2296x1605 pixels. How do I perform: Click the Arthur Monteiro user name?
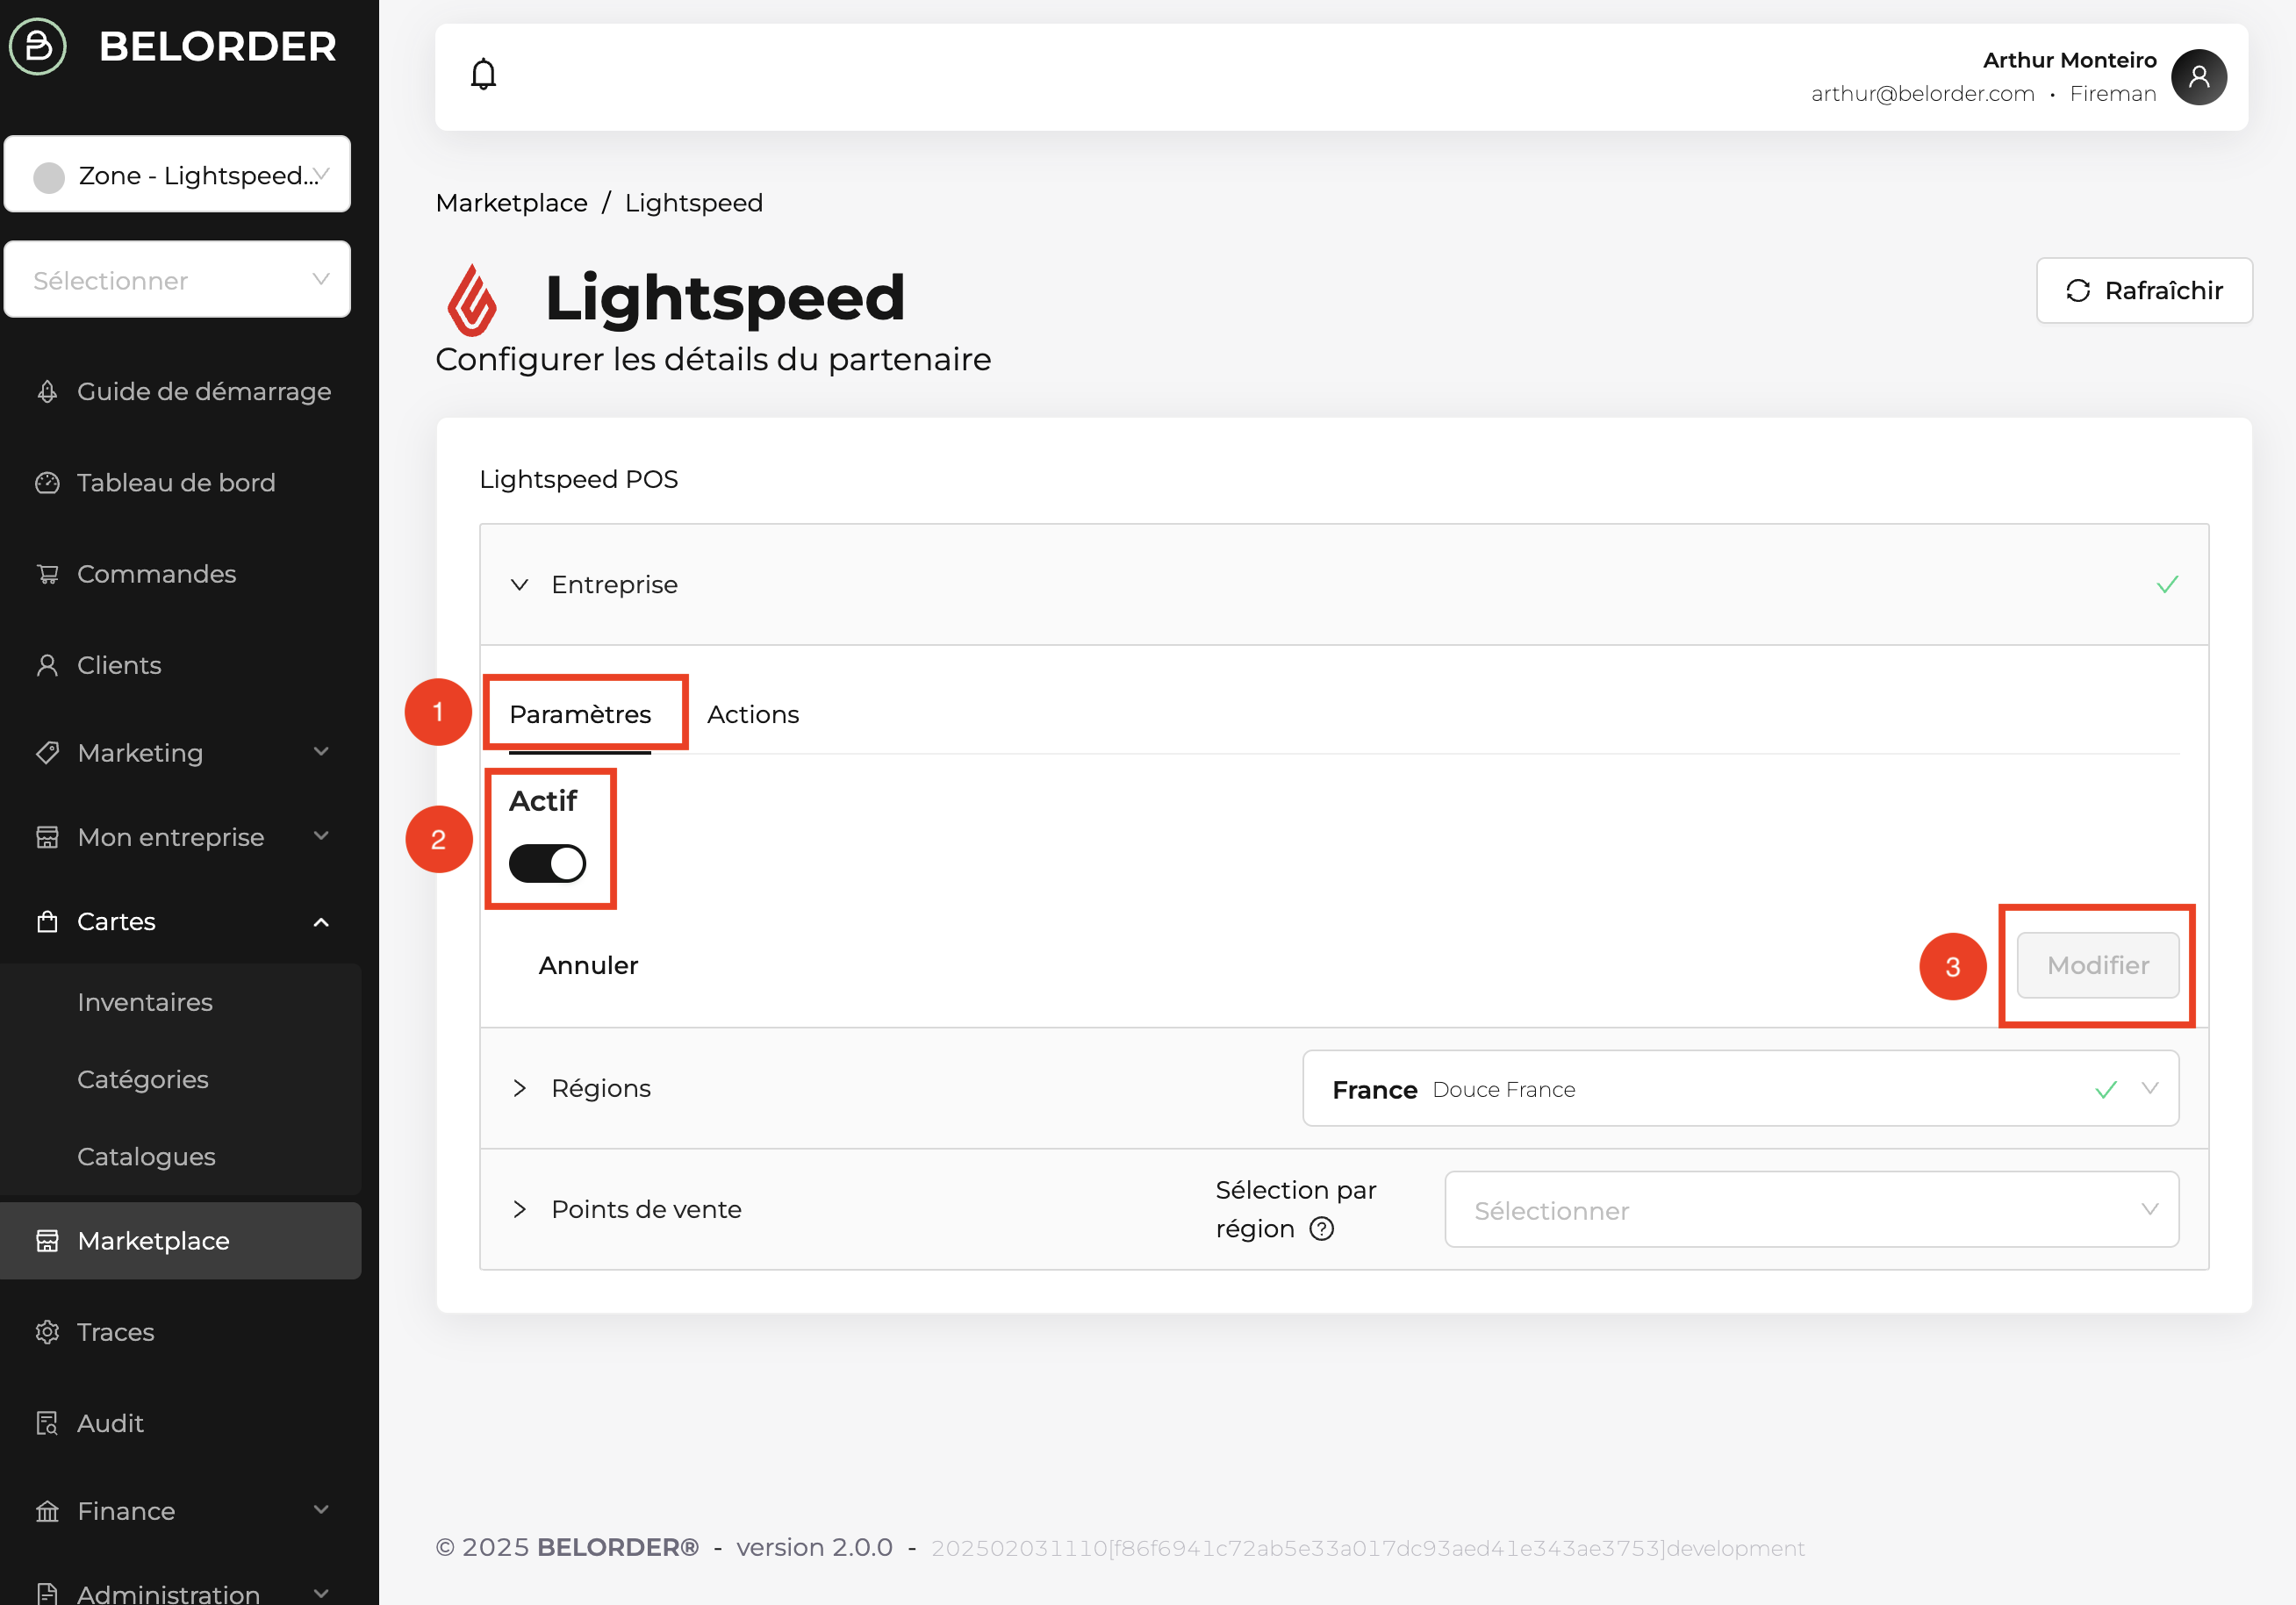tap(2069, 60)
